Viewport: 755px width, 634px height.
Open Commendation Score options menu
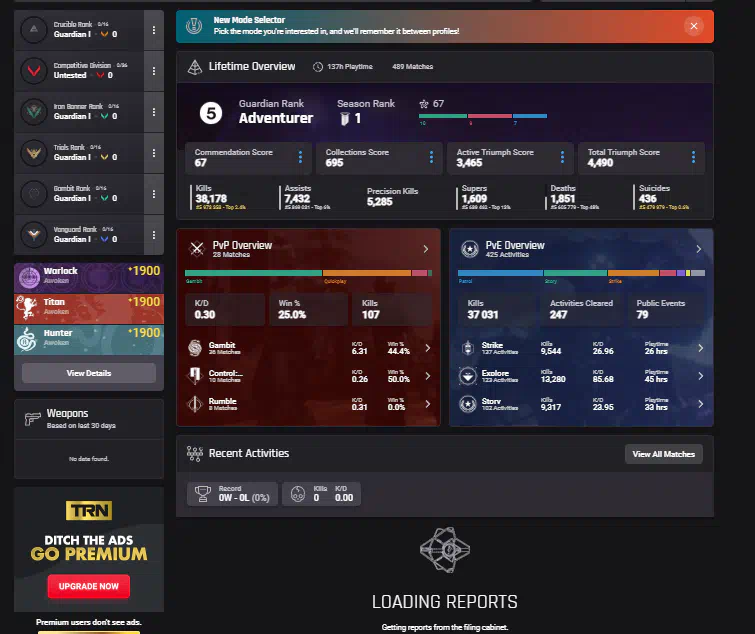coord(300,157)
